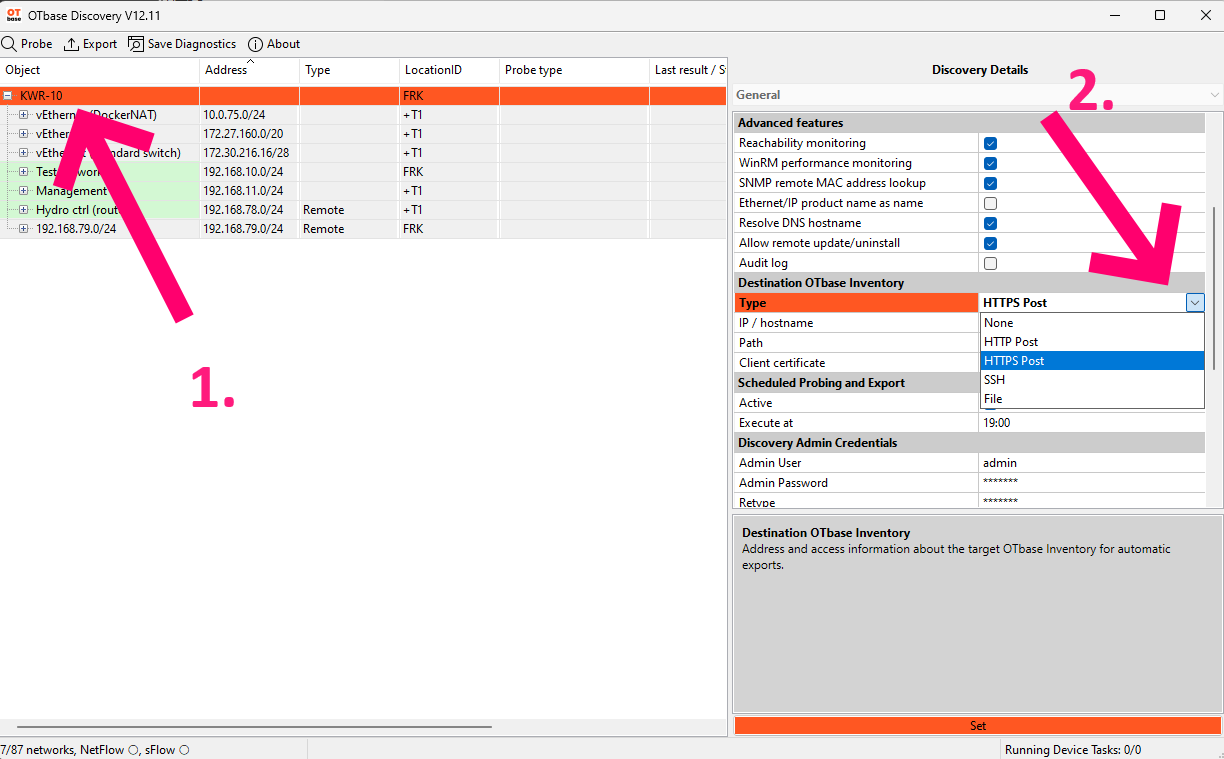Collapse the KWR-10 tree node

tap(8, 96)
